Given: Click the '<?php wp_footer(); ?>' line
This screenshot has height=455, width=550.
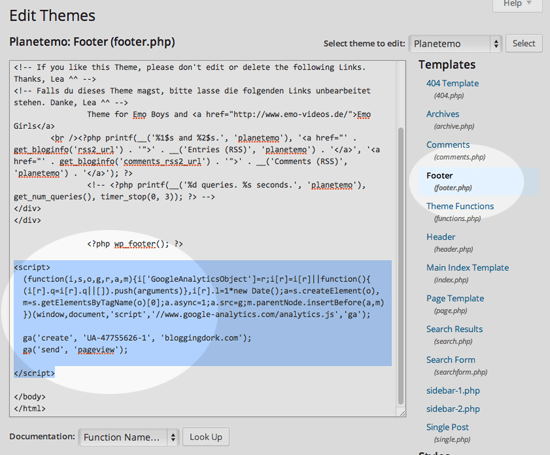Looking at the screenshot, I should click(x=135, y=244).
